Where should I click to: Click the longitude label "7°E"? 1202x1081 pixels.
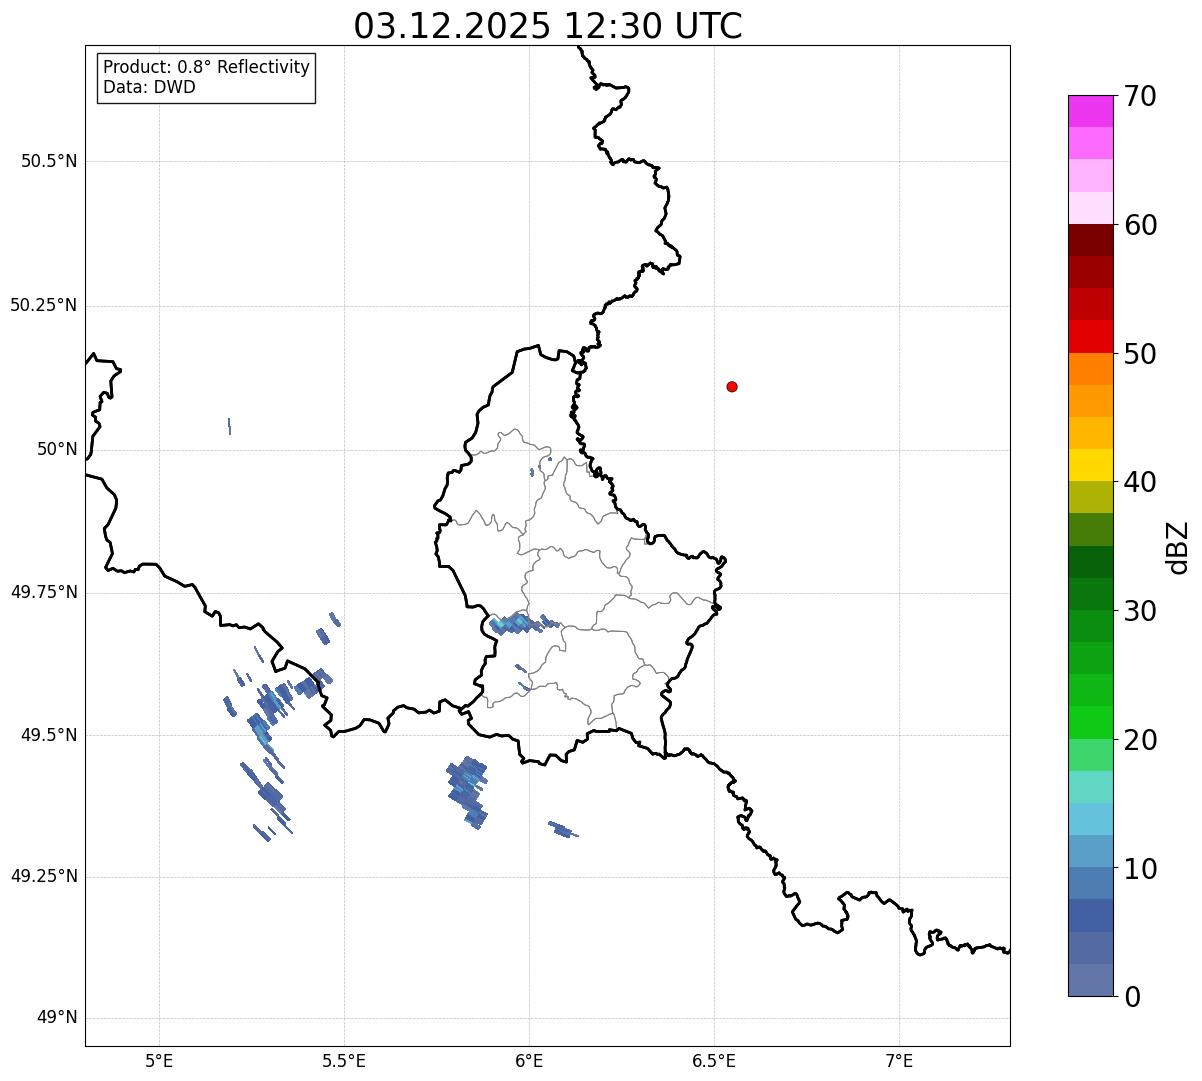pos(899,1060)
